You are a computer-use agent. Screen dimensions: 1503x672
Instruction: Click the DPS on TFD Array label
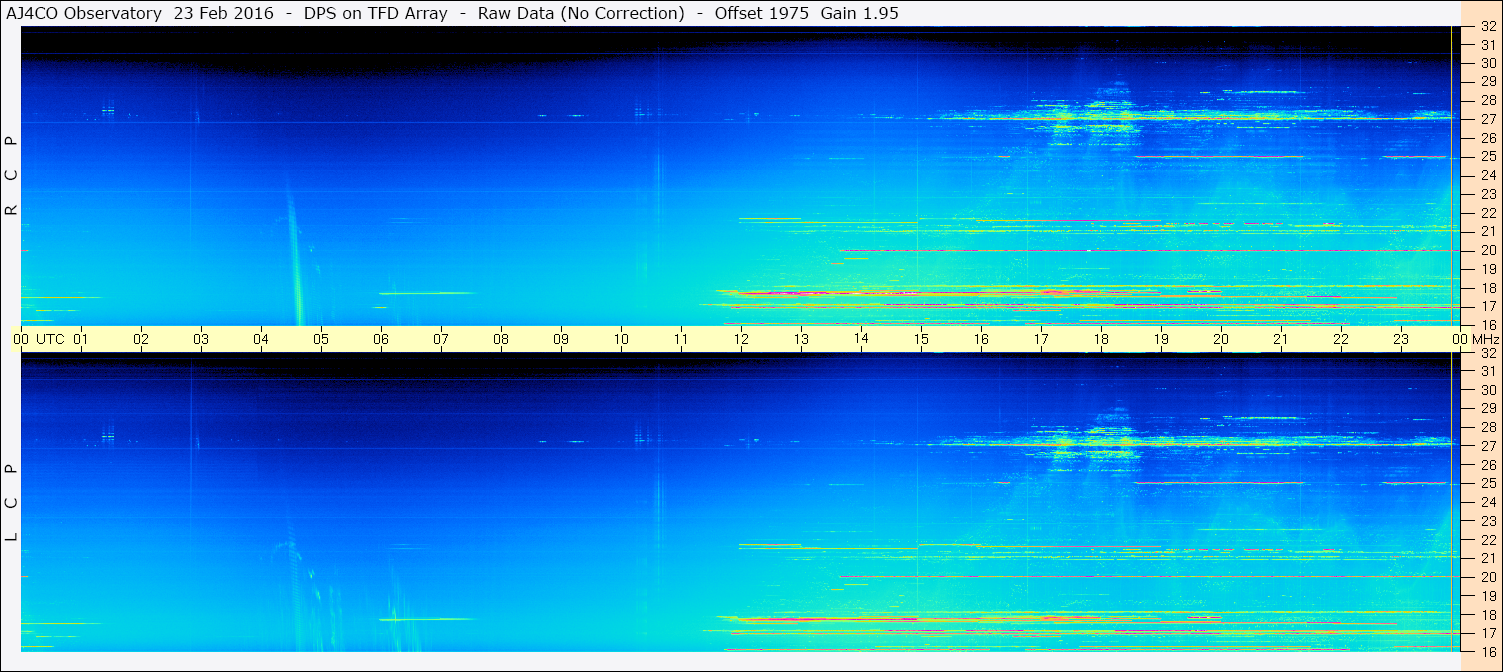point(376,14)
